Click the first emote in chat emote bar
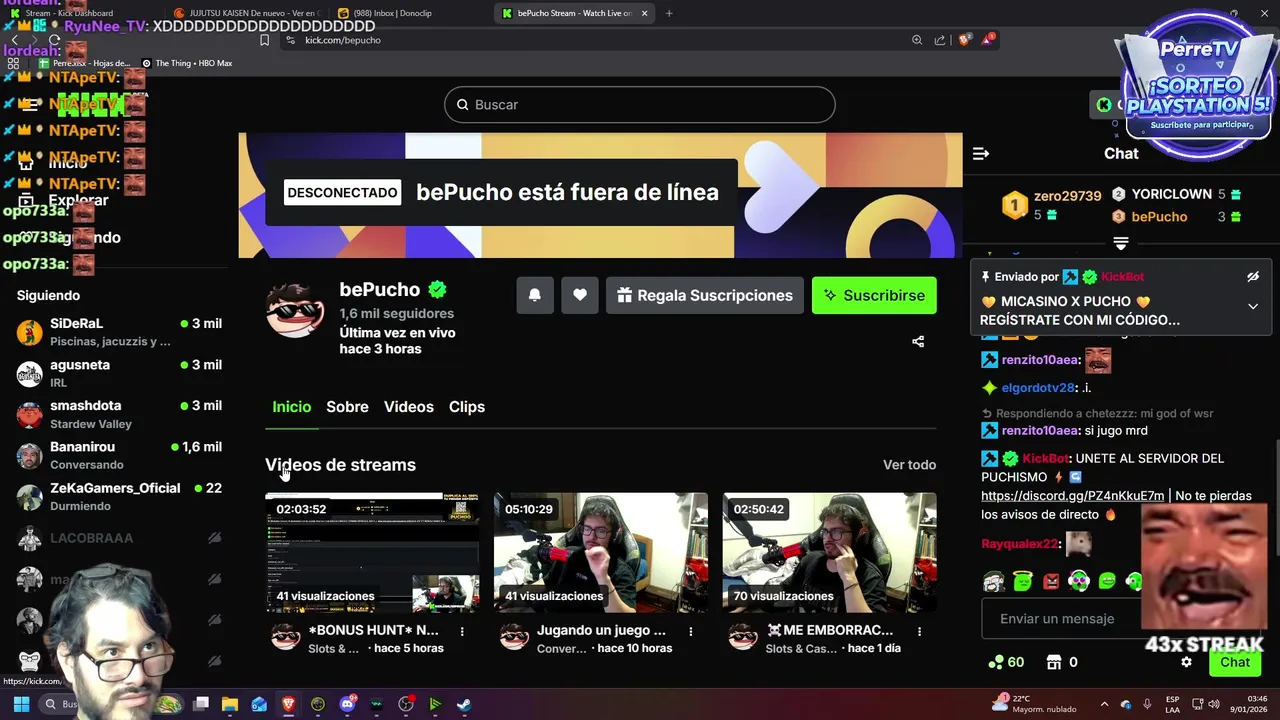 click(x=993, y=581)
